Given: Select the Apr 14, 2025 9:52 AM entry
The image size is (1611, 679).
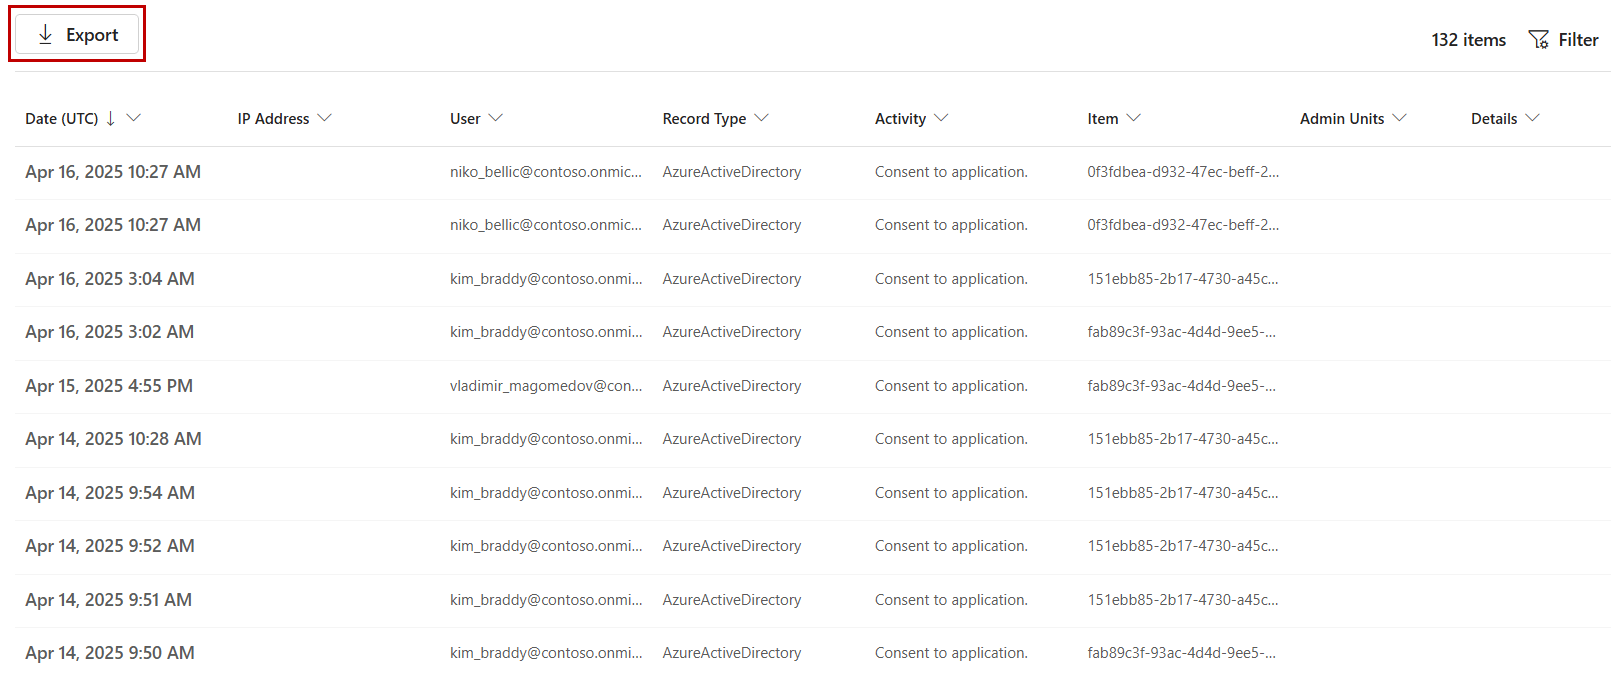Looking at the screenshot, I should tap(110, 546).
